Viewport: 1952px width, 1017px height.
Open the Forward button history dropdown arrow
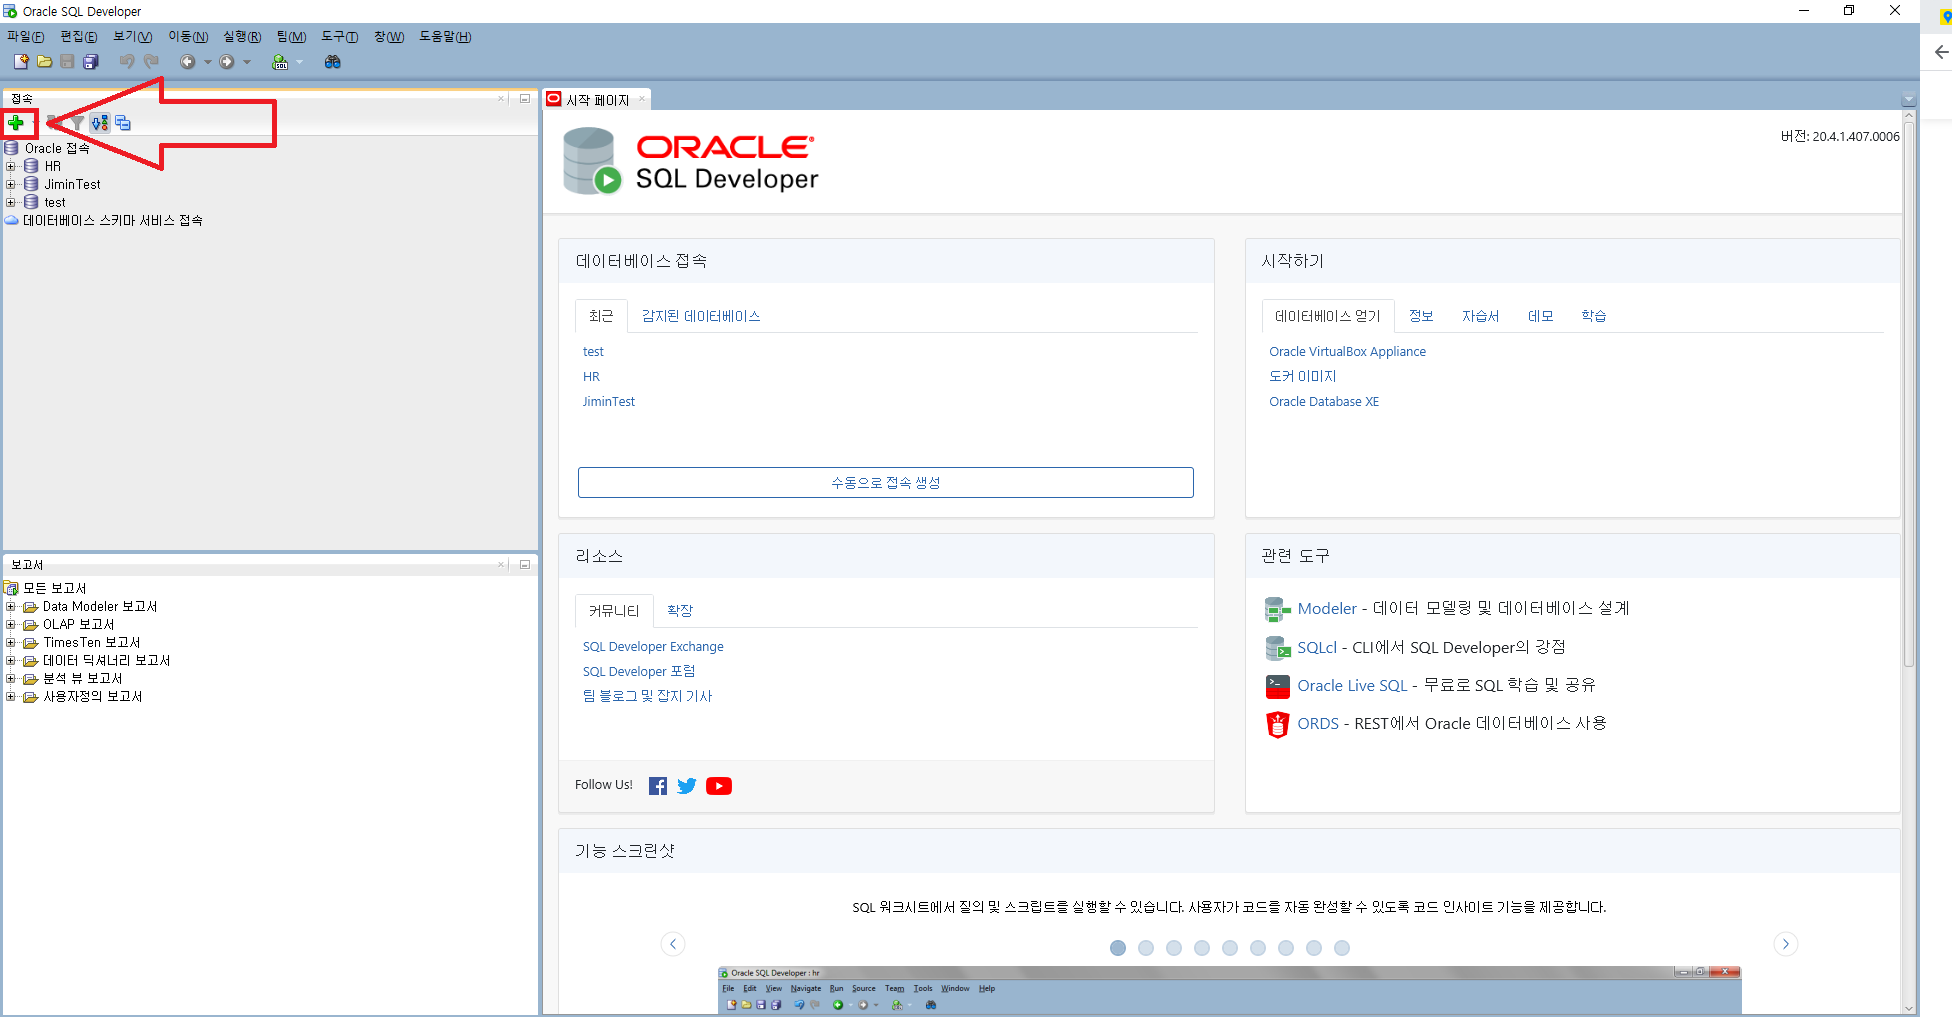coord(247,62)
